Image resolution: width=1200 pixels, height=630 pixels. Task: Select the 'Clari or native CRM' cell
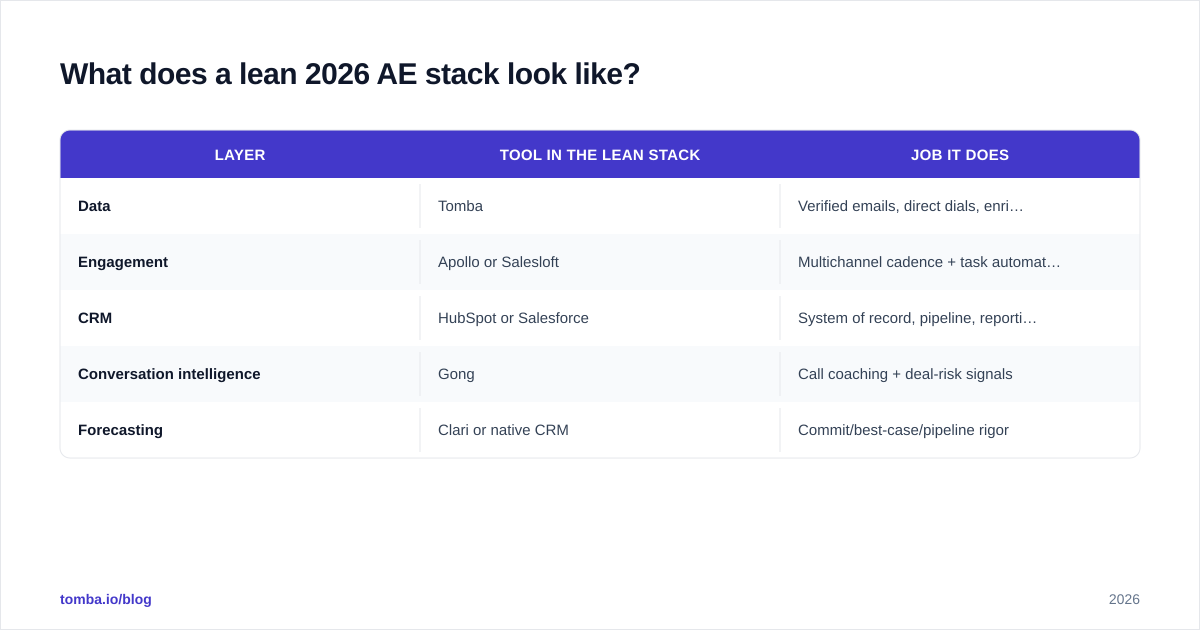tap(600, 430)
